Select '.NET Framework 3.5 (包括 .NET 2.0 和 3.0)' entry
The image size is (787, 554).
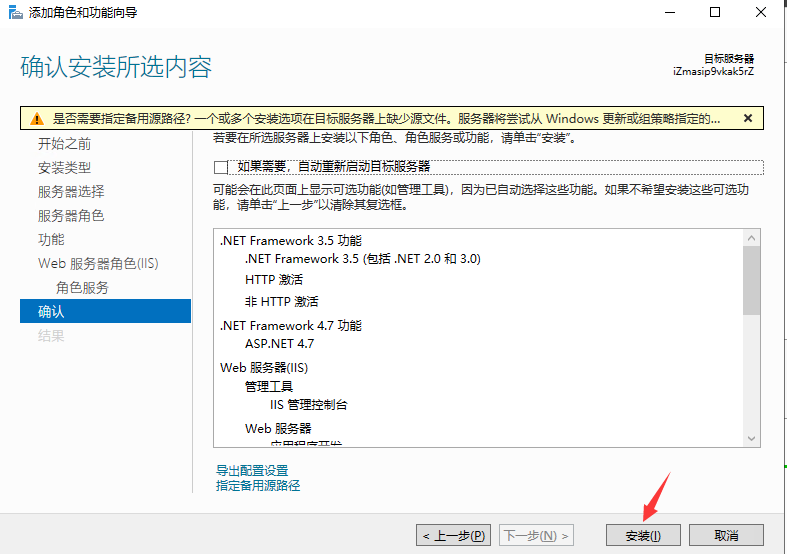pos(362,259)
